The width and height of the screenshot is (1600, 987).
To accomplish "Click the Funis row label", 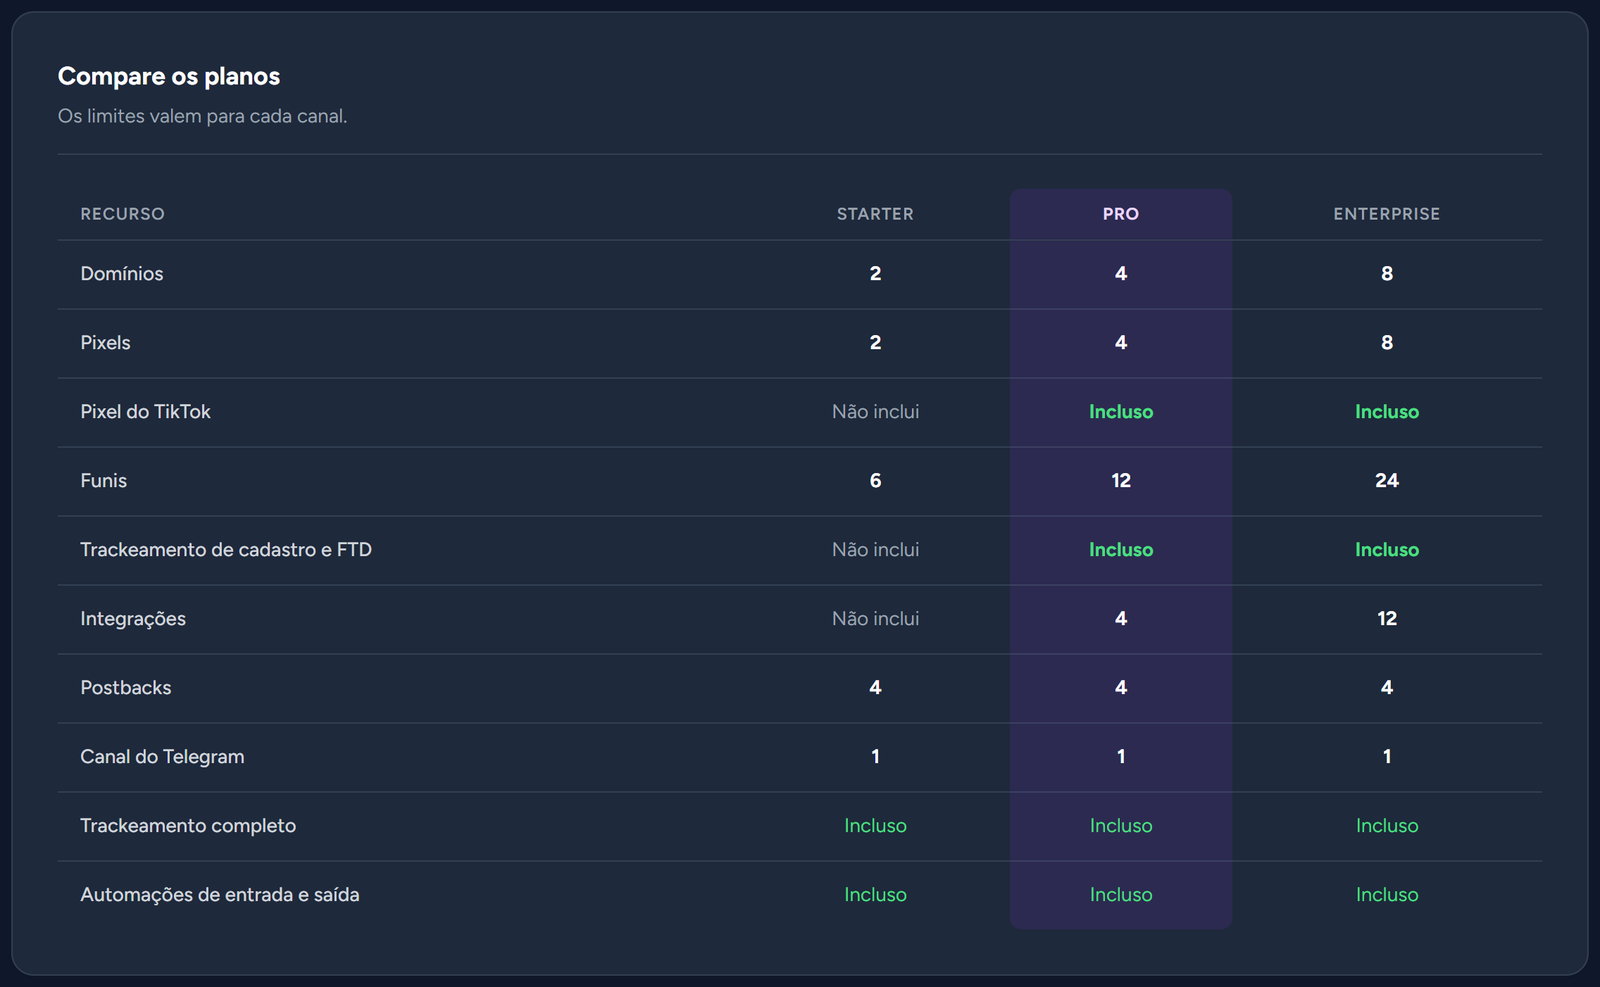I will [x=104, y=480].
